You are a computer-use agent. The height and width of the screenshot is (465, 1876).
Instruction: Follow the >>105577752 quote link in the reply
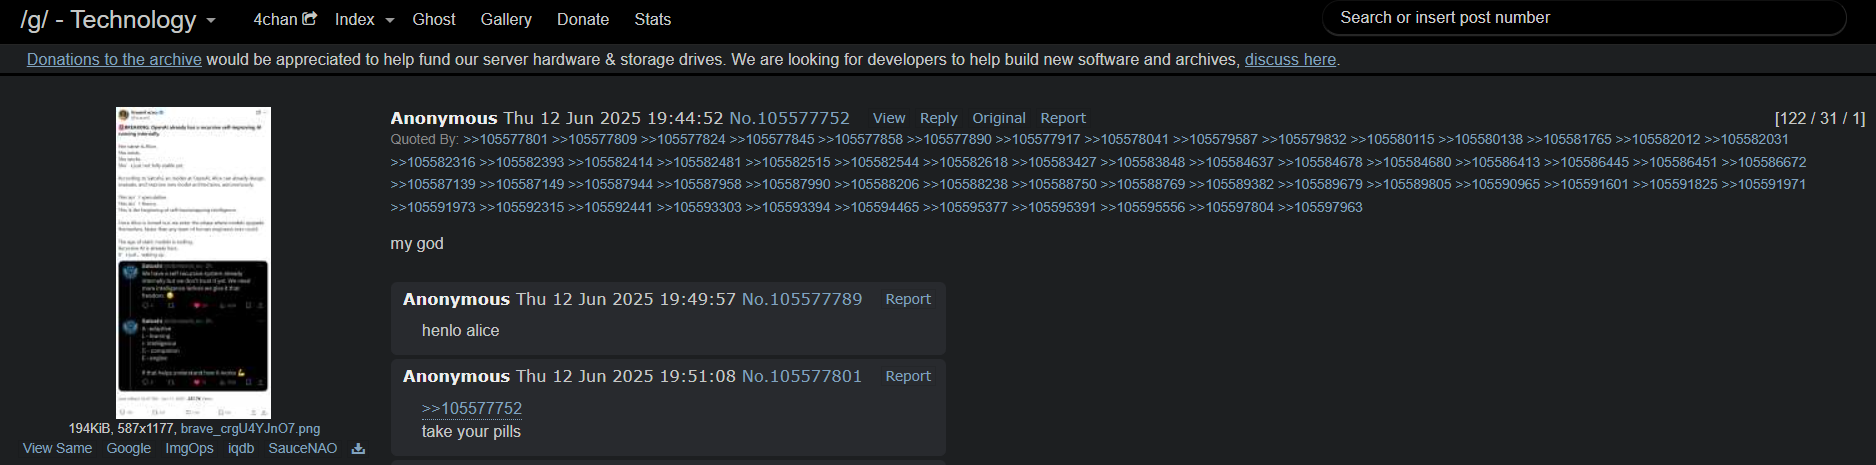point(472,408)
